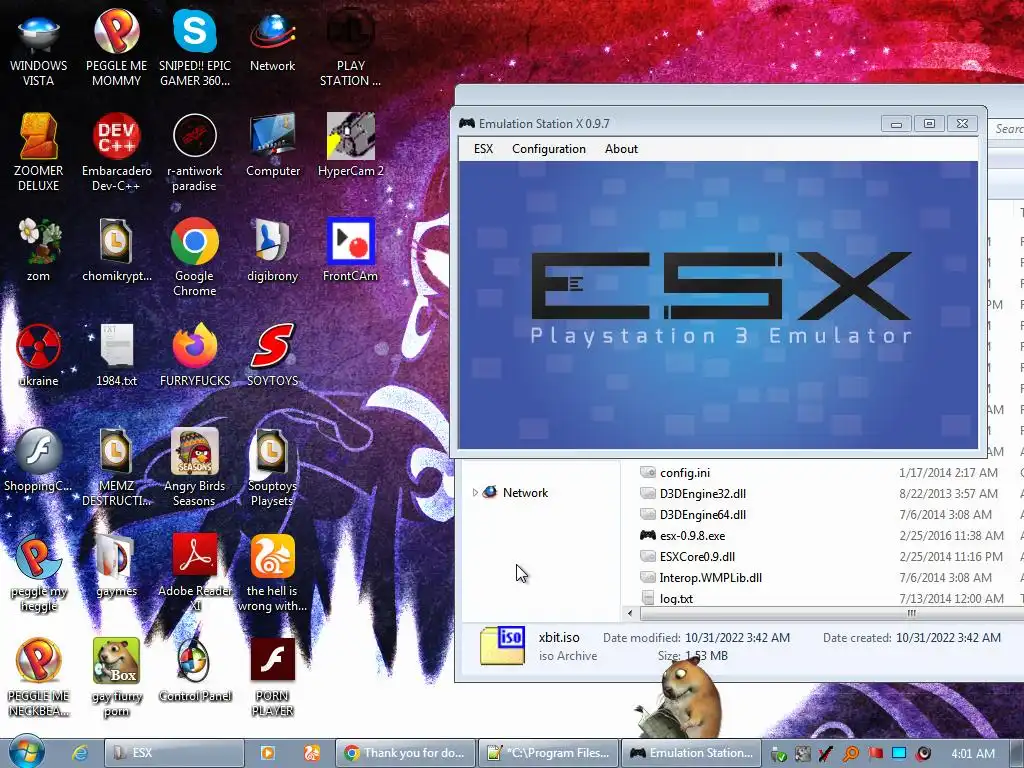This screenshot has height=768, width=1024.
Task: Open the Configuration menu
Action: point(549,149)
